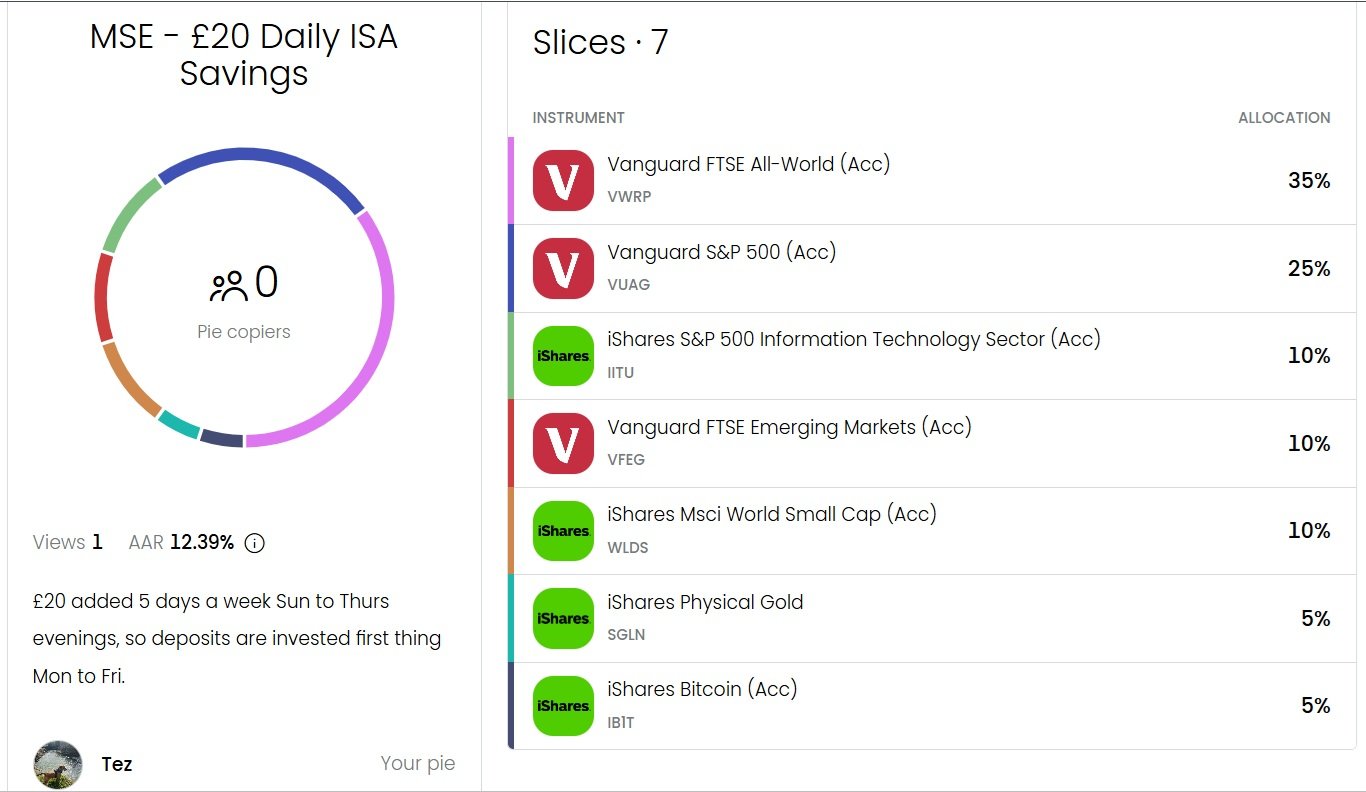Click the iShares logo for WLDS
The width and height of the screenshot is (1366, 792).
click(563, 531)
